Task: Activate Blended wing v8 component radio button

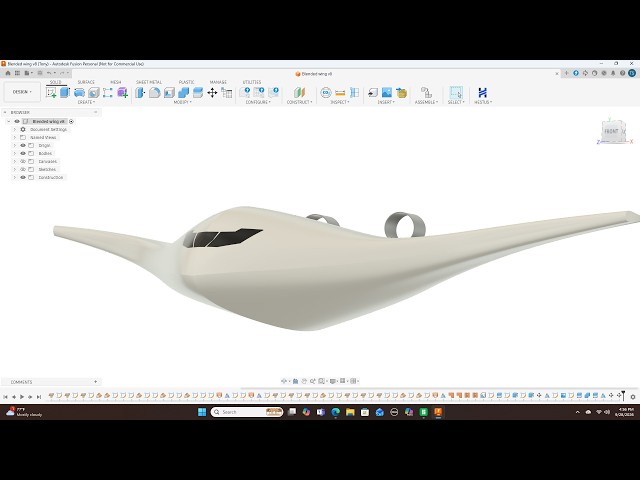Action: pyautogui.click(x=71, y=121)
